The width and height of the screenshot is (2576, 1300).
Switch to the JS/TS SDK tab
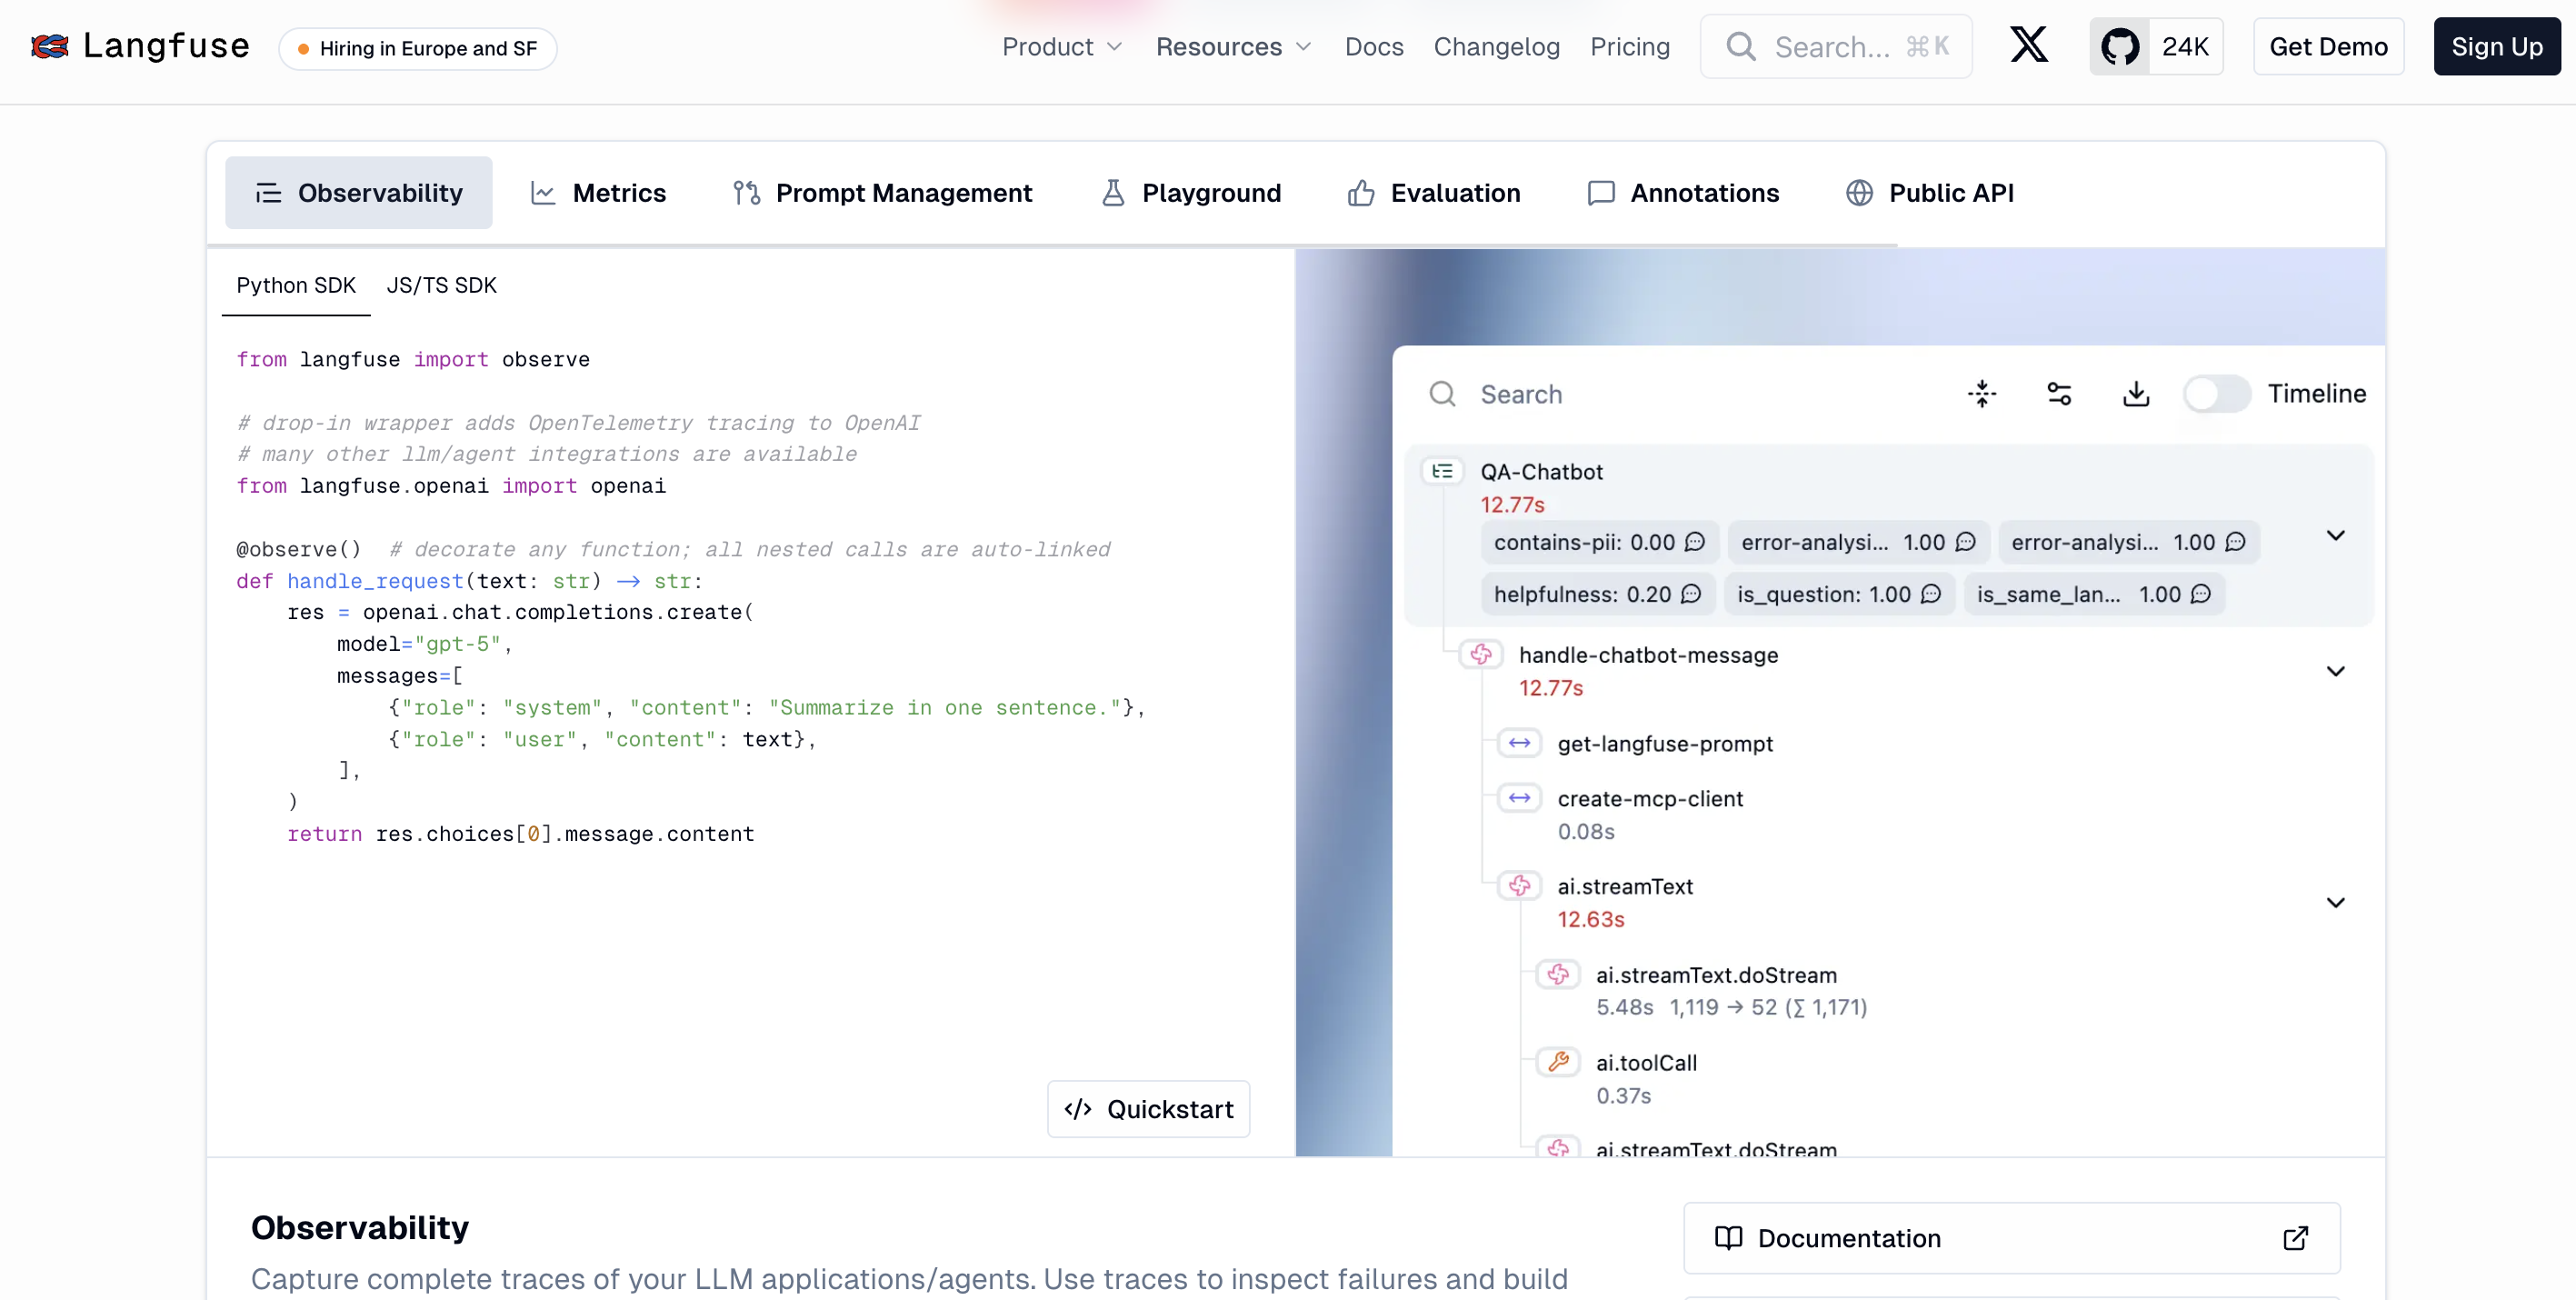pos(441,286)
